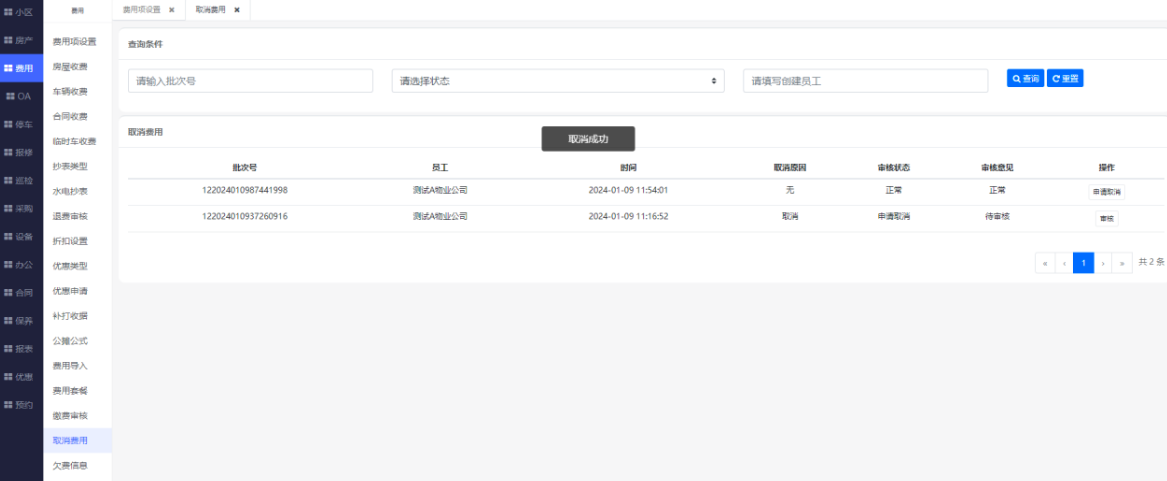Go to the 报修 repair module
This screenshot has width=1167, height=481.
click(20, 152)
